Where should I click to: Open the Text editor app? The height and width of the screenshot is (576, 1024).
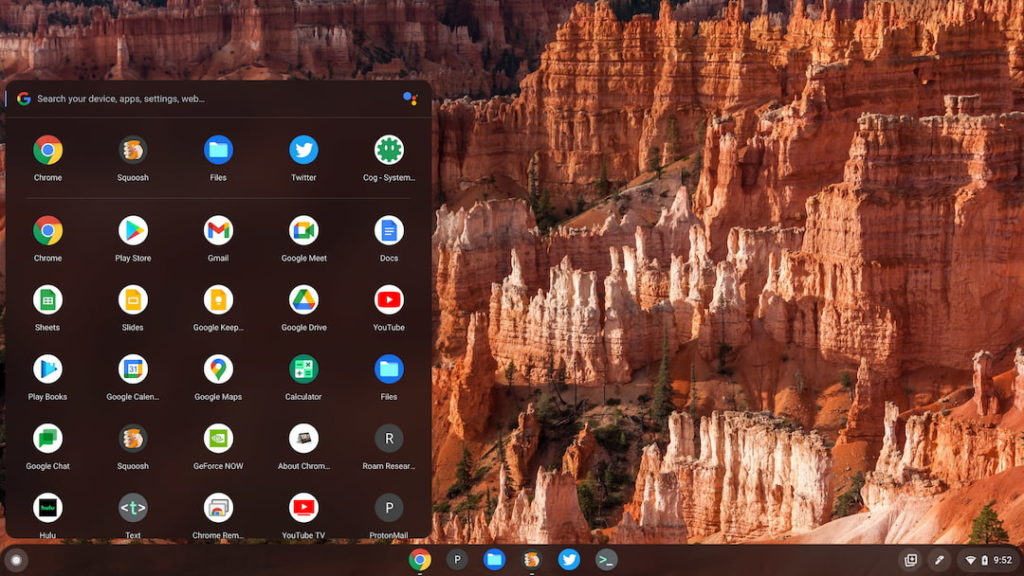tap(133, 507)
